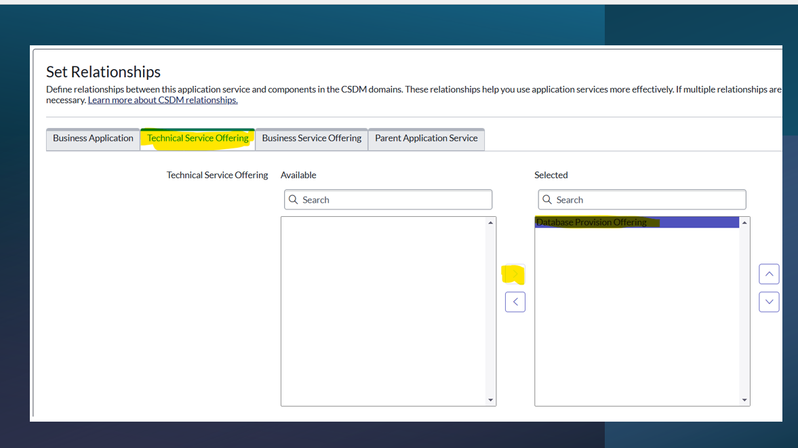The width and height of the screenshot is (798, 448).
Task: Click the magnifier icon in Selected search
Action: 548,200
